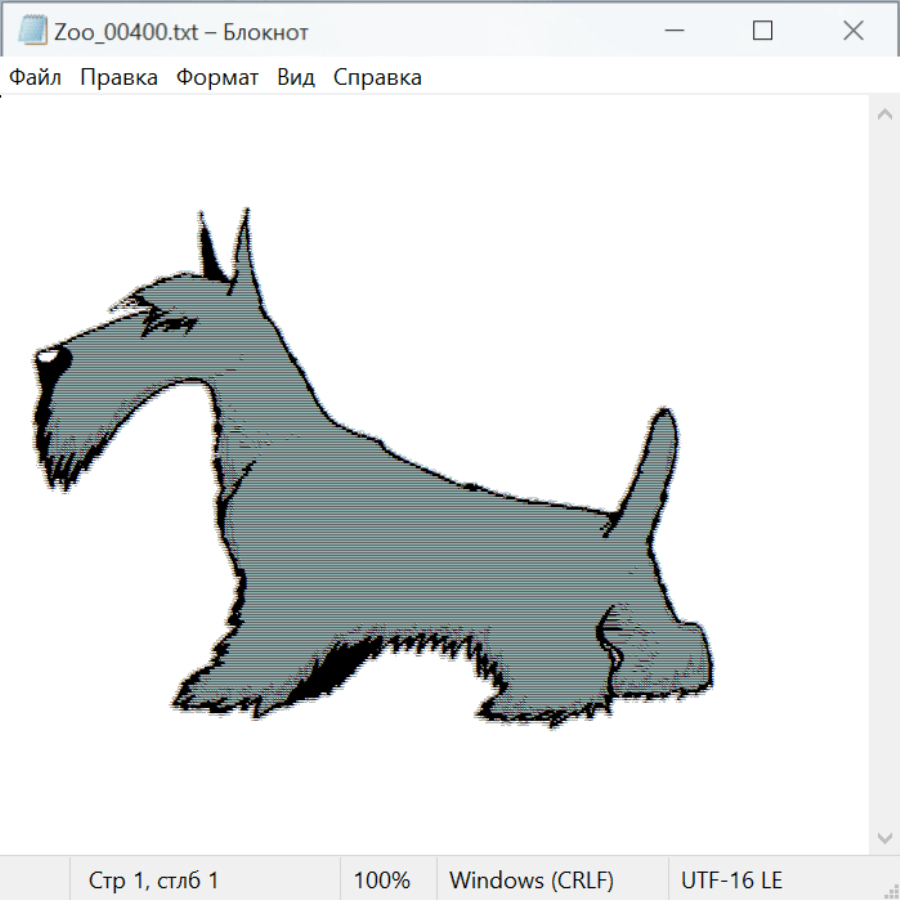Maximize the Notepad window
The image size is (900, 900).
pyautogui.click(x=762, y=31)
